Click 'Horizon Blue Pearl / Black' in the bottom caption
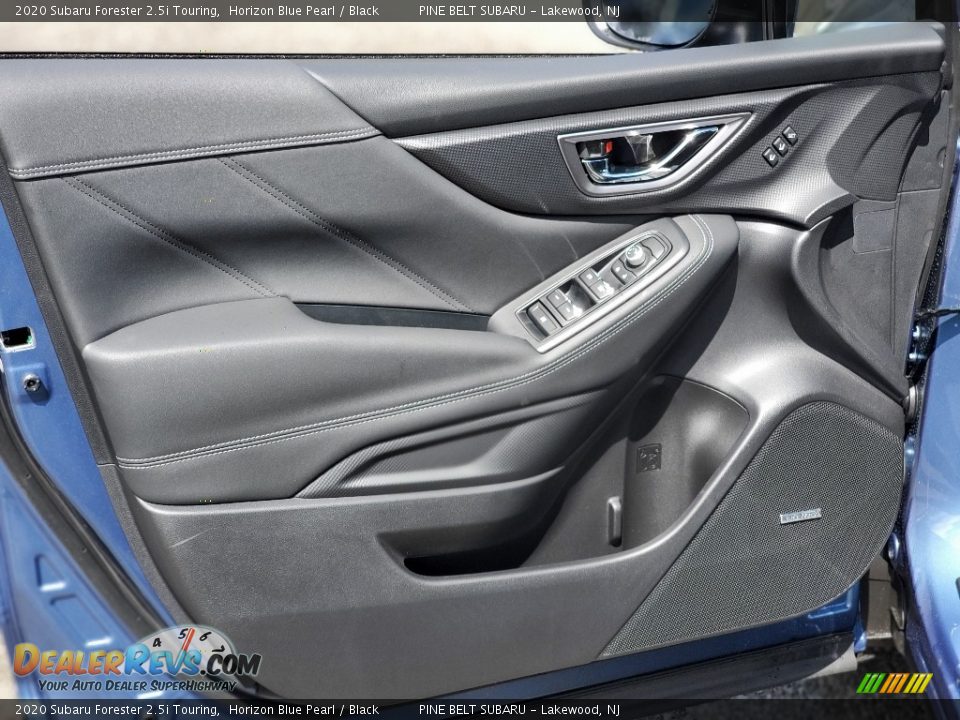Viewport: 960px width, 720px height. [x=303, y=710]
